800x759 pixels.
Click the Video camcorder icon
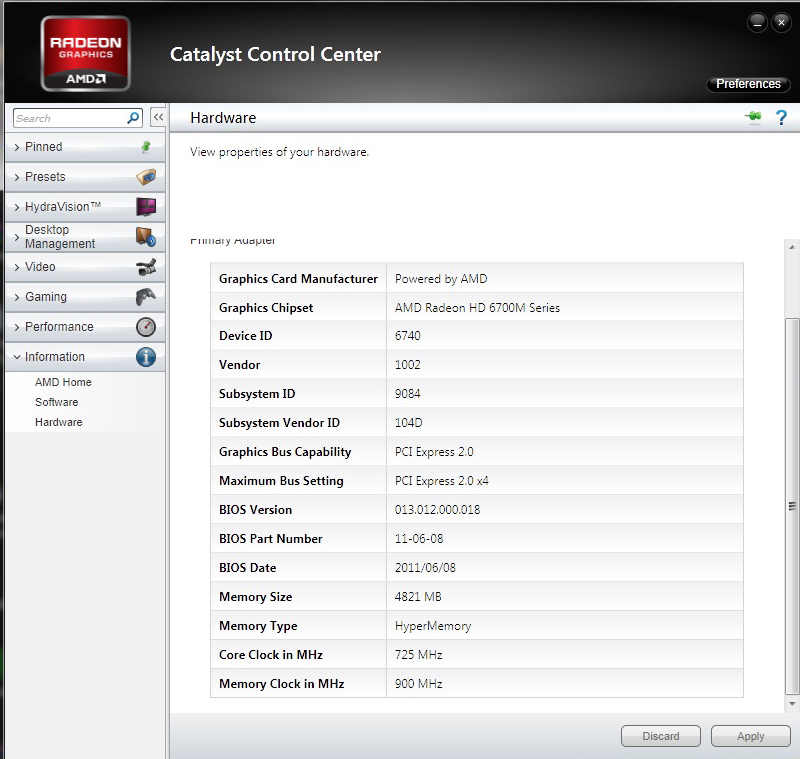pos(146,267)
